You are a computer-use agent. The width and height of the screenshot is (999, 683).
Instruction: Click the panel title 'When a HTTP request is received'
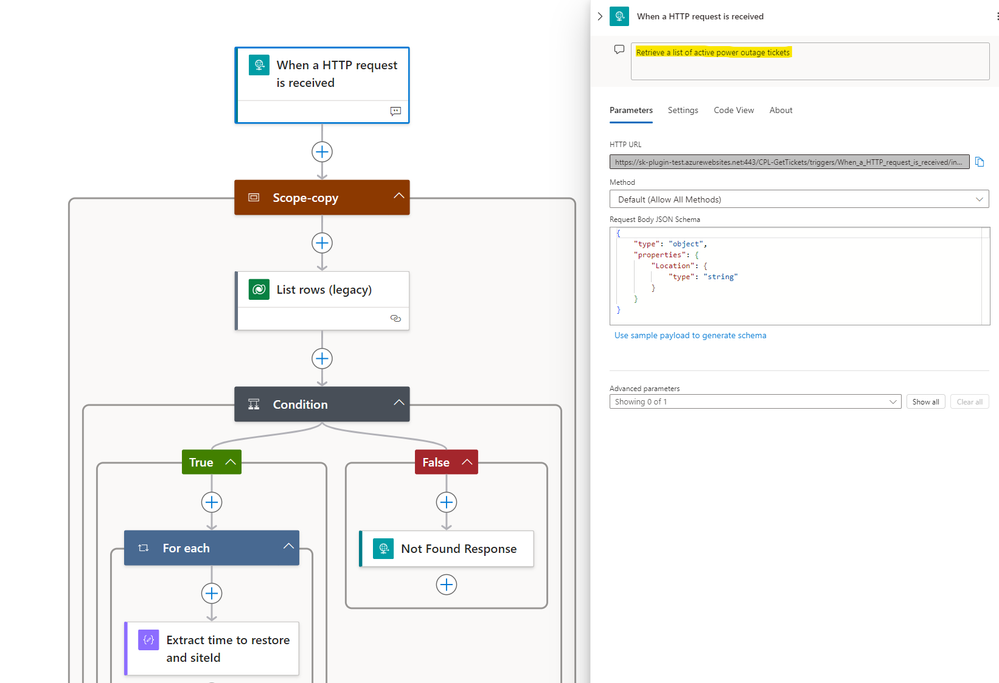(x=700, y=16)
